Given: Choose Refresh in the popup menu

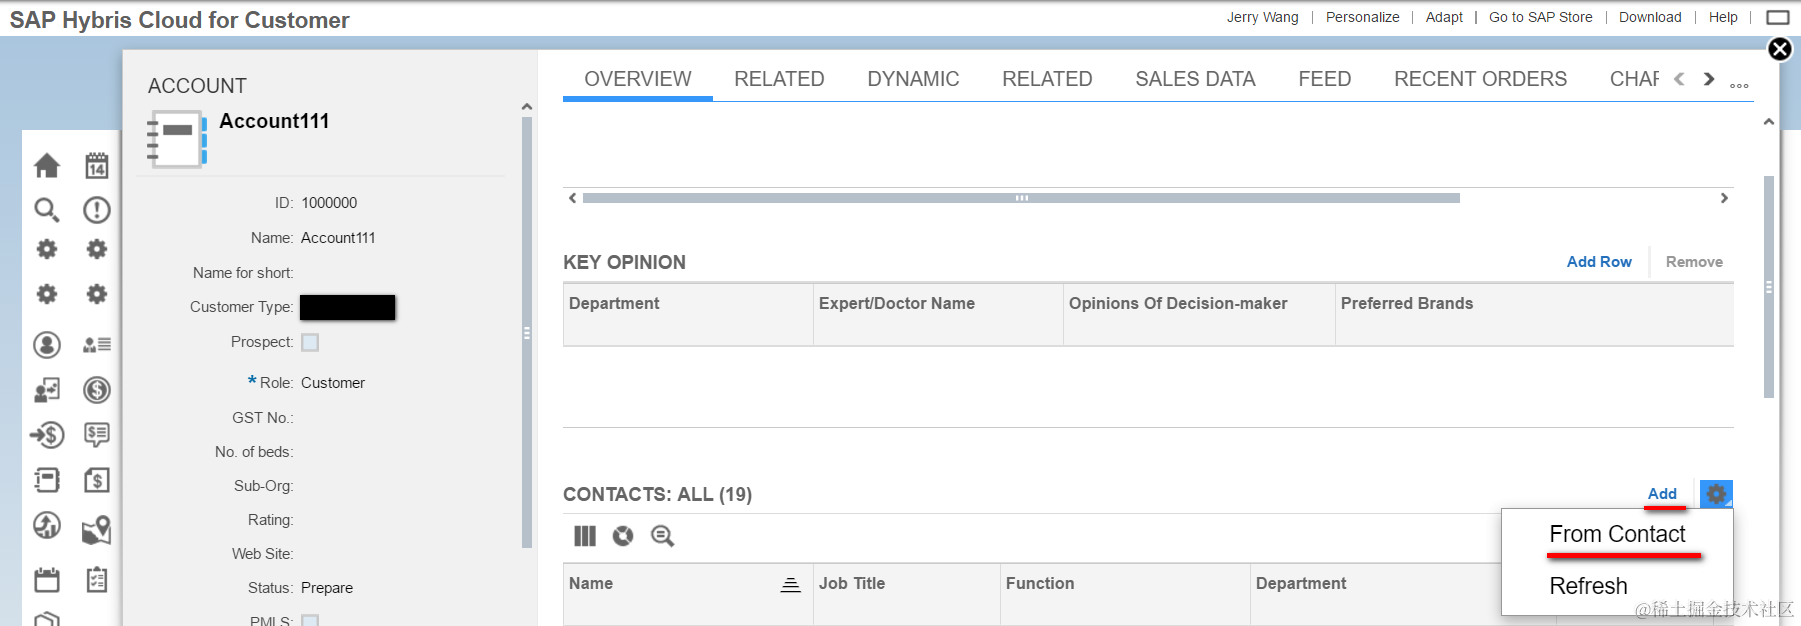Looking at the screenshot, I should (x=1588, y=586).
